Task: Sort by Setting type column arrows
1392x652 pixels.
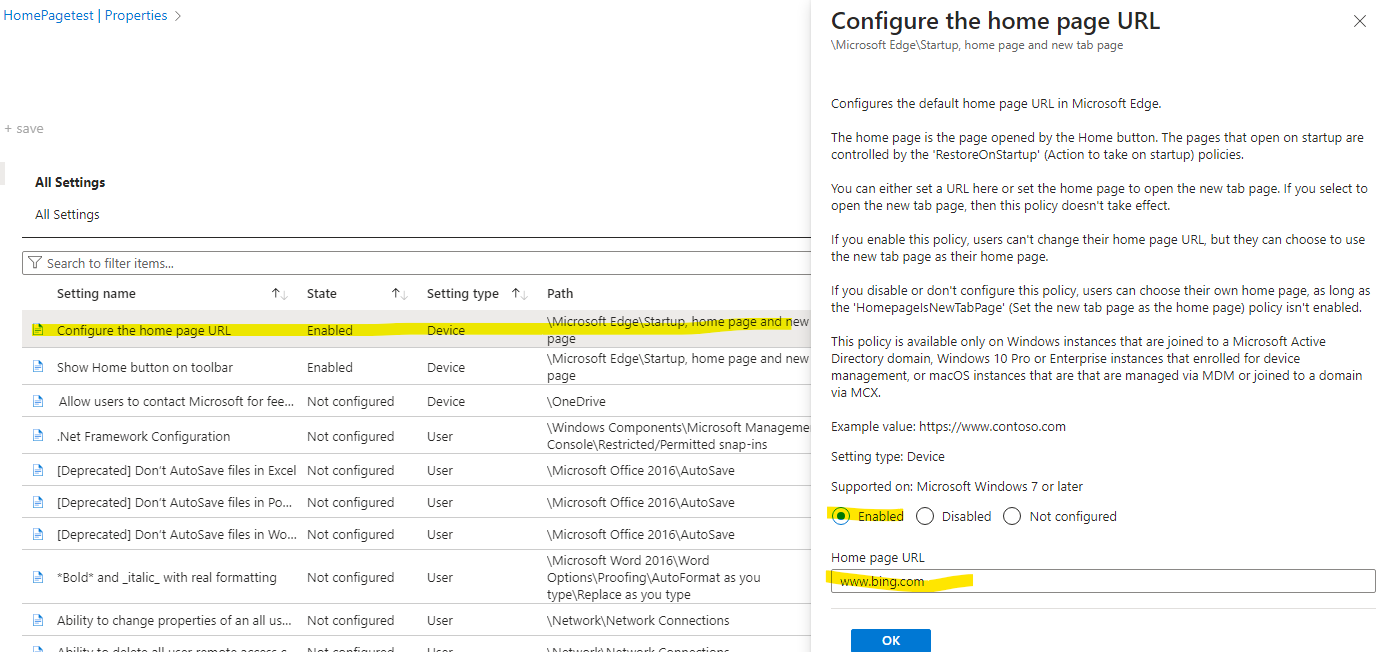Action: (x=519, y=294)
